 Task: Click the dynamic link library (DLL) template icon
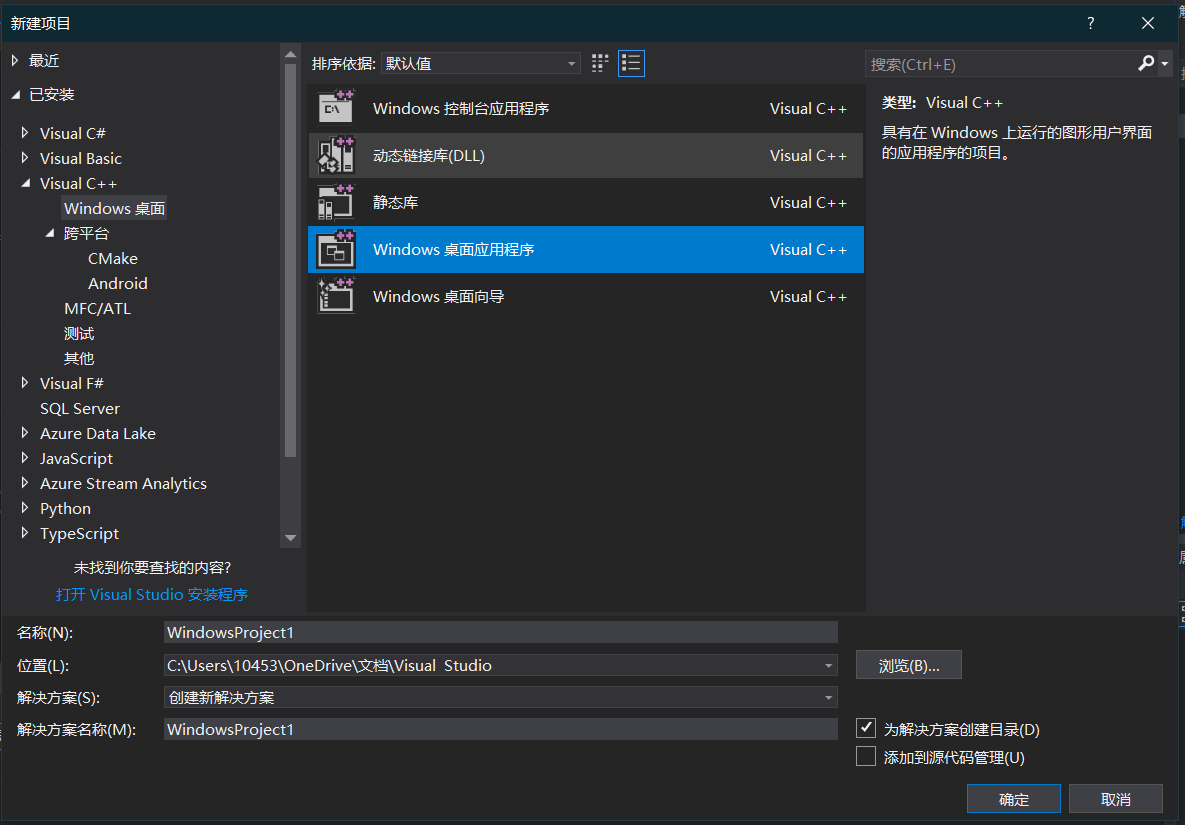pyautogui.click(x=336, y=155)
